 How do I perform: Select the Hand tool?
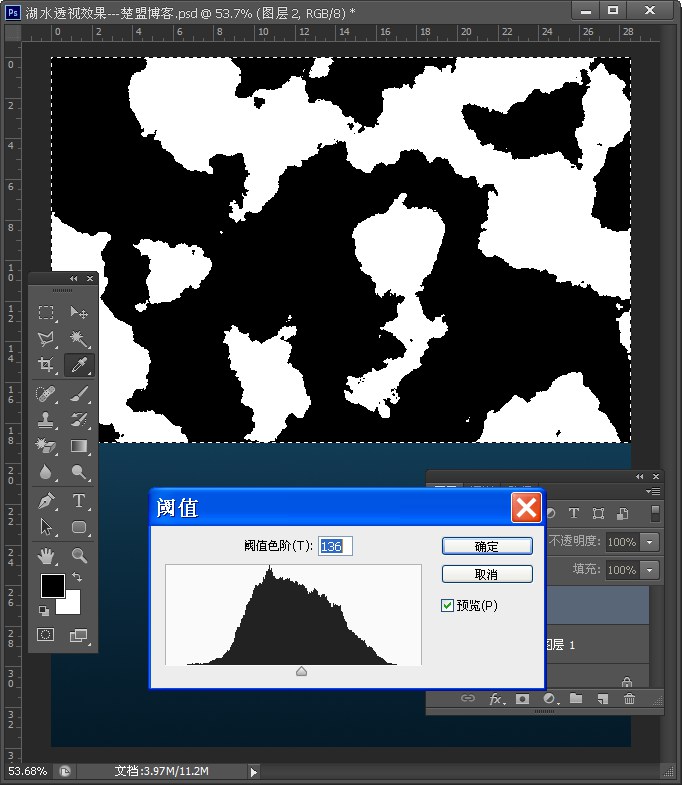(46, 555)
